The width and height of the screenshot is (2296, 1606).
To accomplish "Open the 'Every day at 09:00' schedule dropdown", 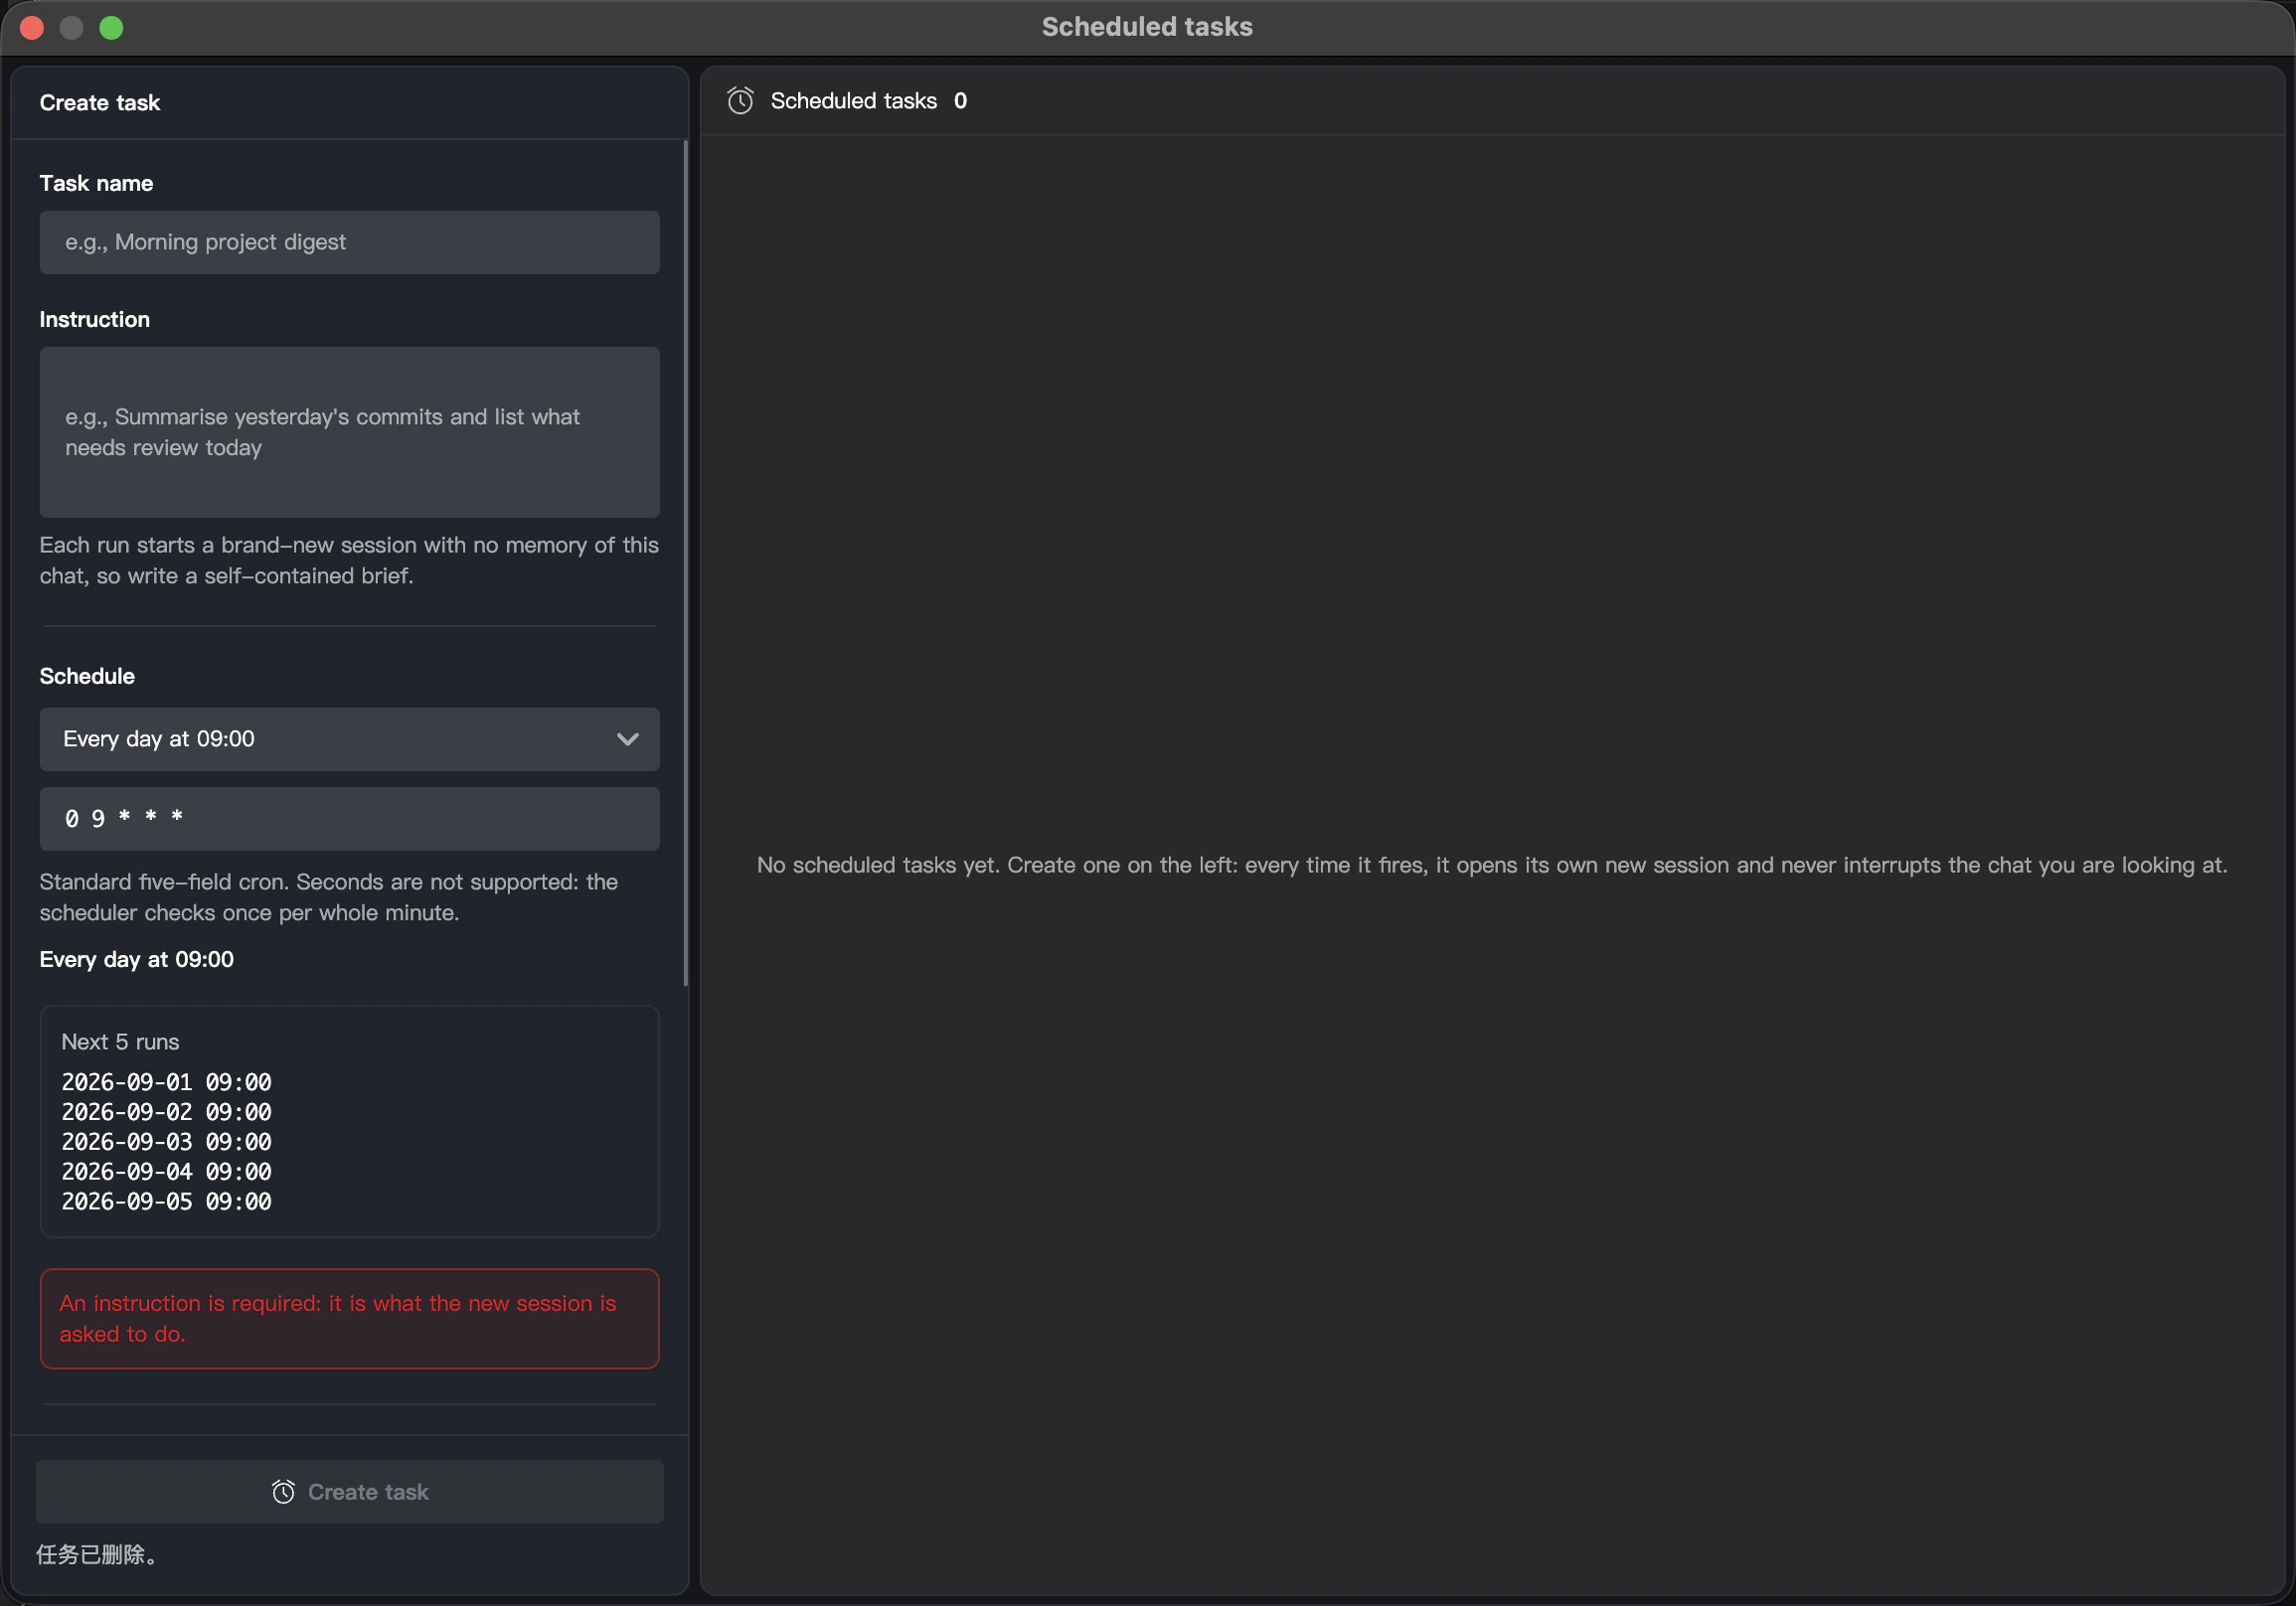I will [x=349, y=739].
